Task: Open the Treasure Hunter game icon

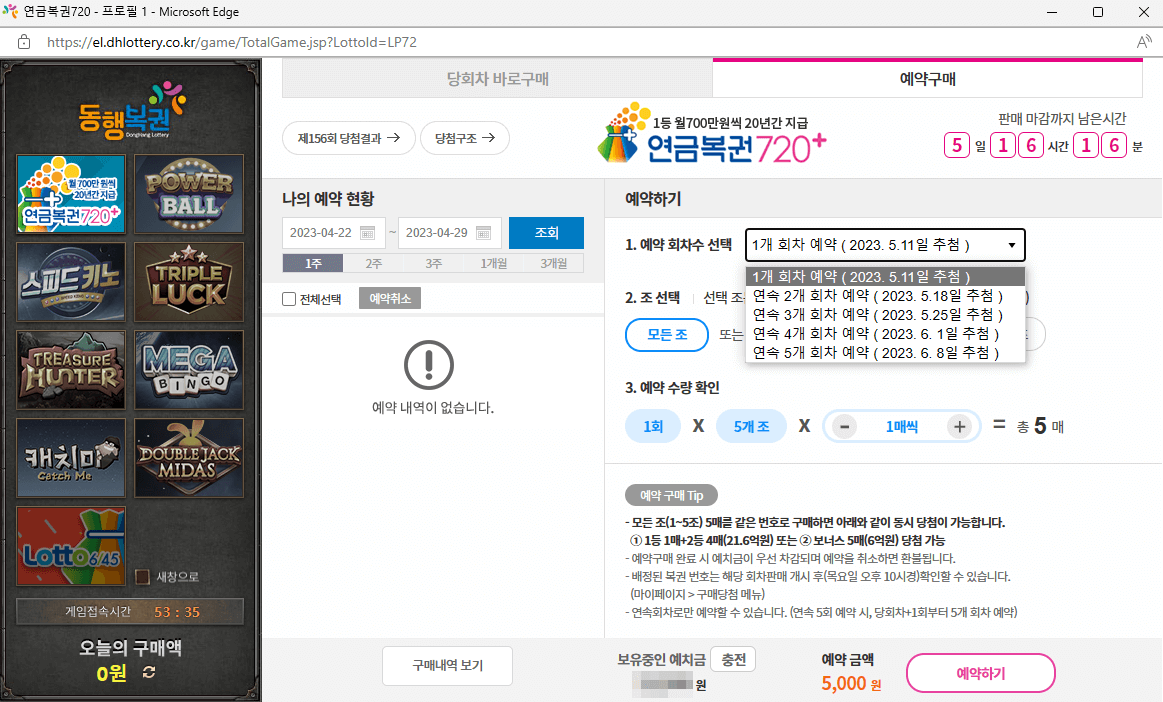Action: coord(71,370)
